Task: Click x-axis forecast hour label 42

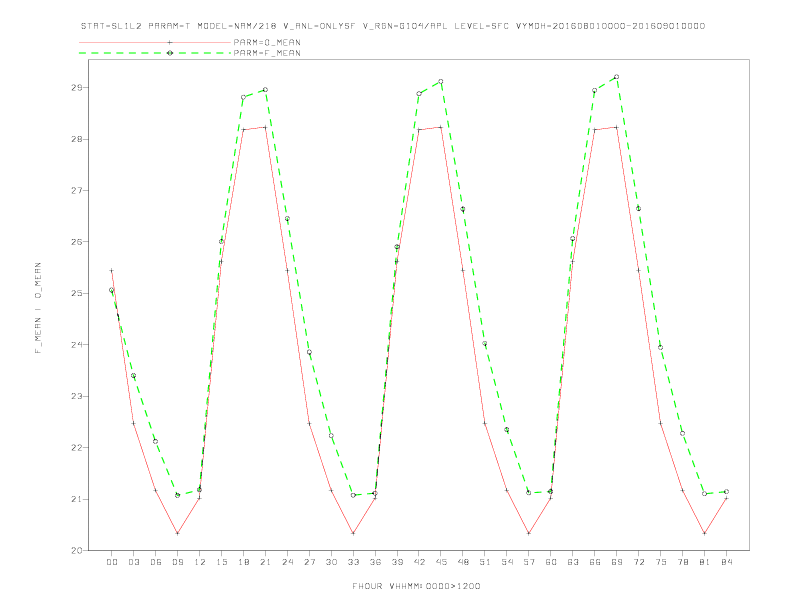Action: pyautogui.click(x=419, y=562)
